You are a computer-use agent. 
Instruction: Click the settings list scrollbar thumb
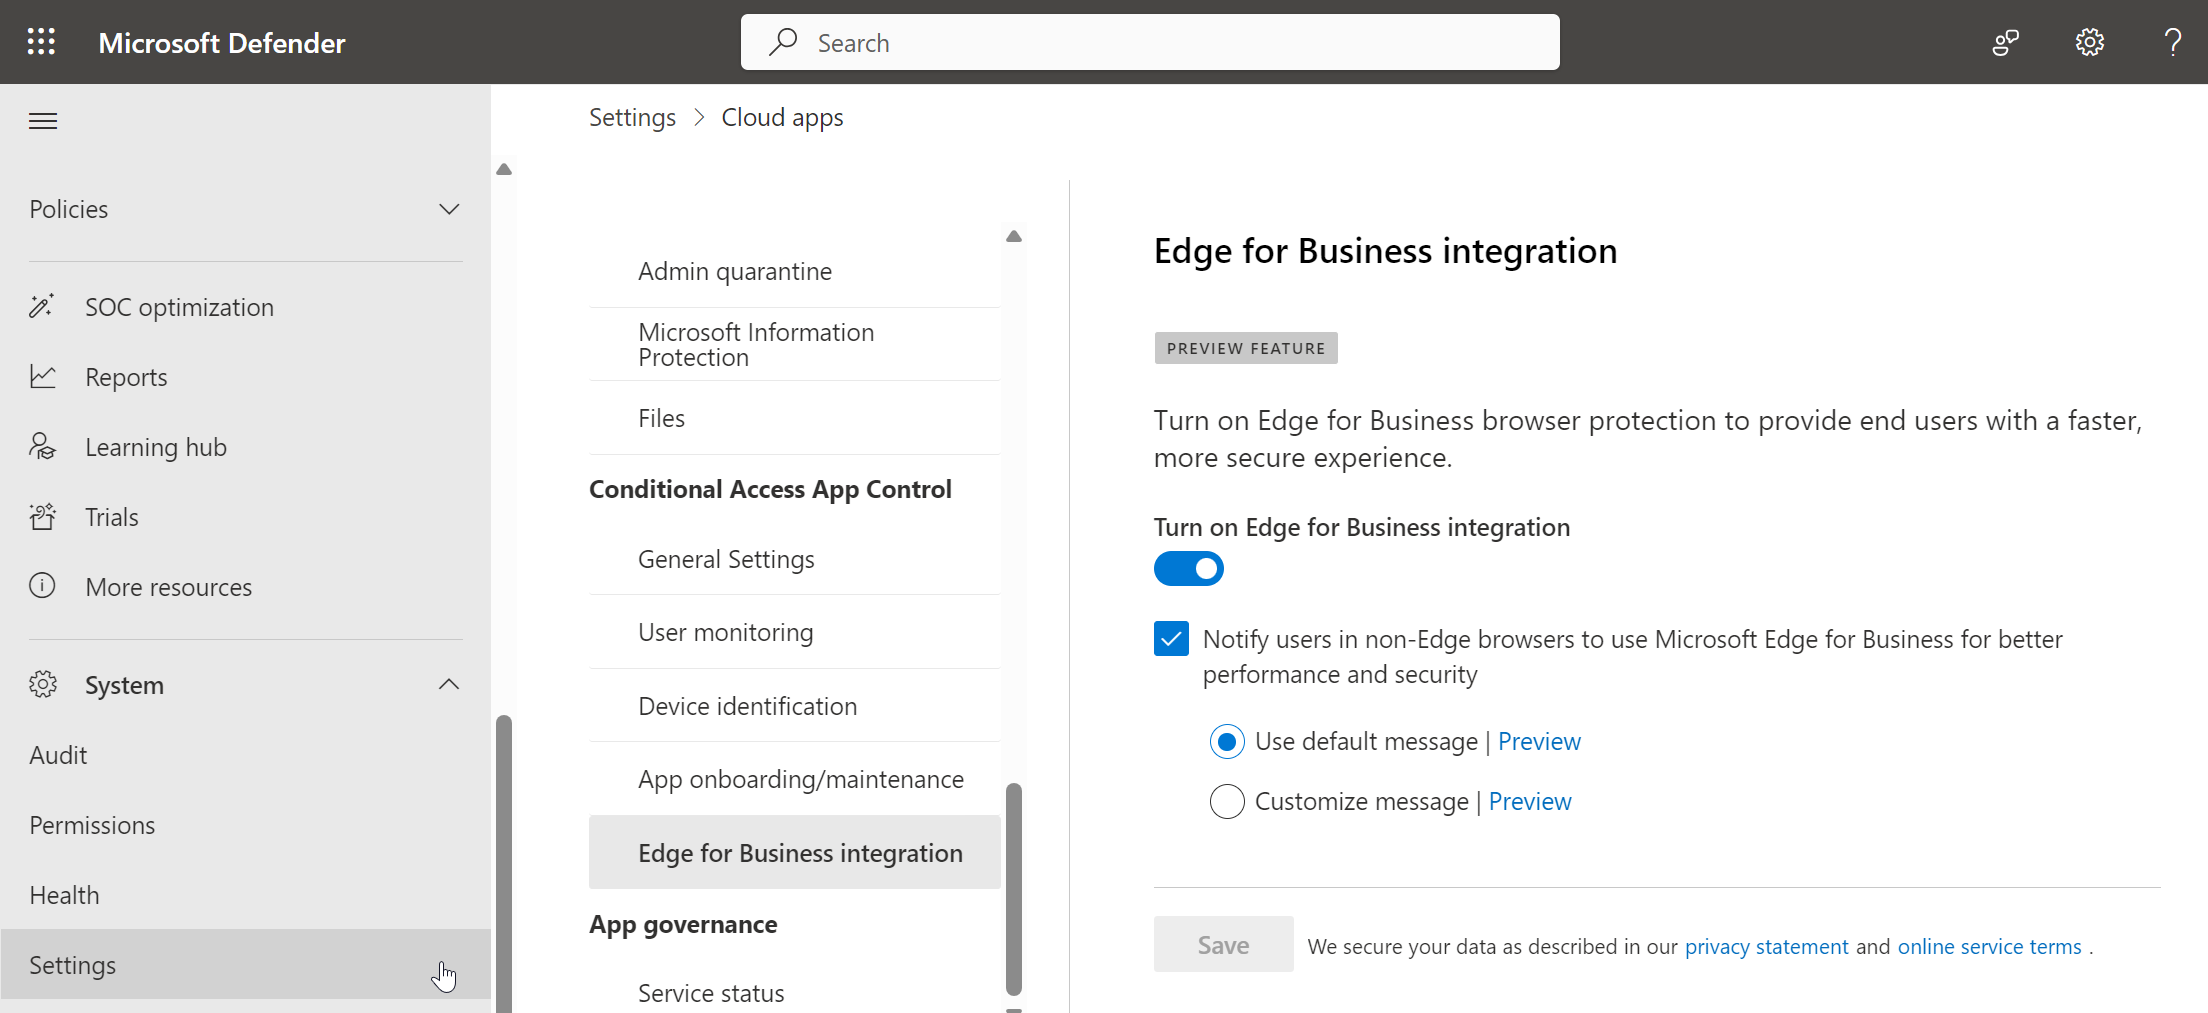click(x=1014, y=889)
